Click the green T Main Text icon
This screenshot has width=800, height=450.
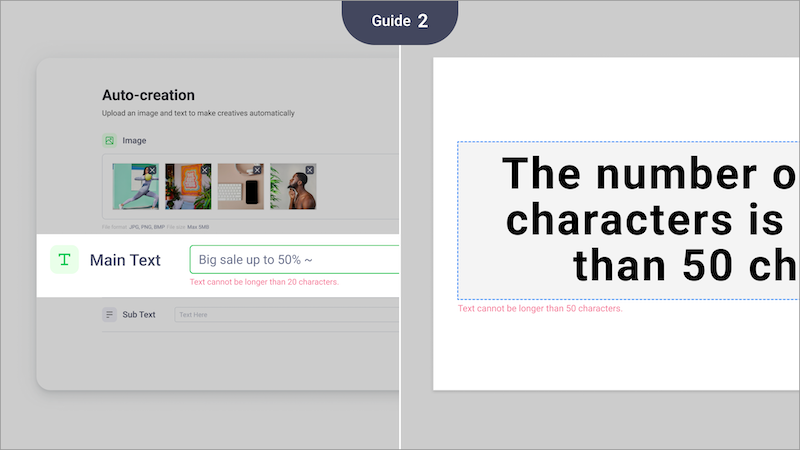(x=64, y=260)
